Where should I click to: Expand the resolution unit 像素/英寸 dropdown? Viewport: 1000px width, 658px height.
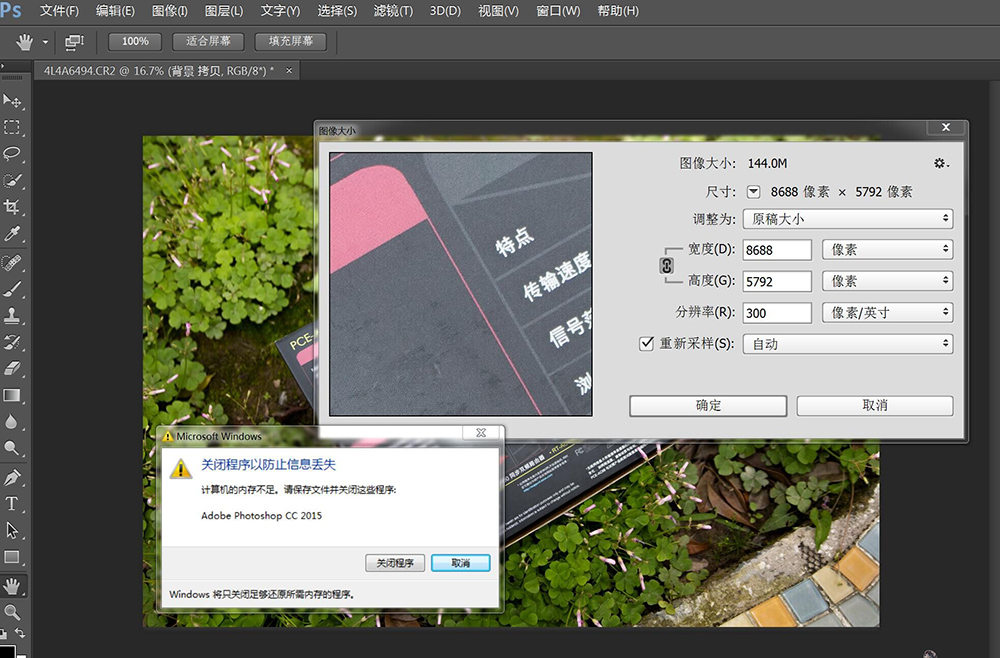coord(887,313)
